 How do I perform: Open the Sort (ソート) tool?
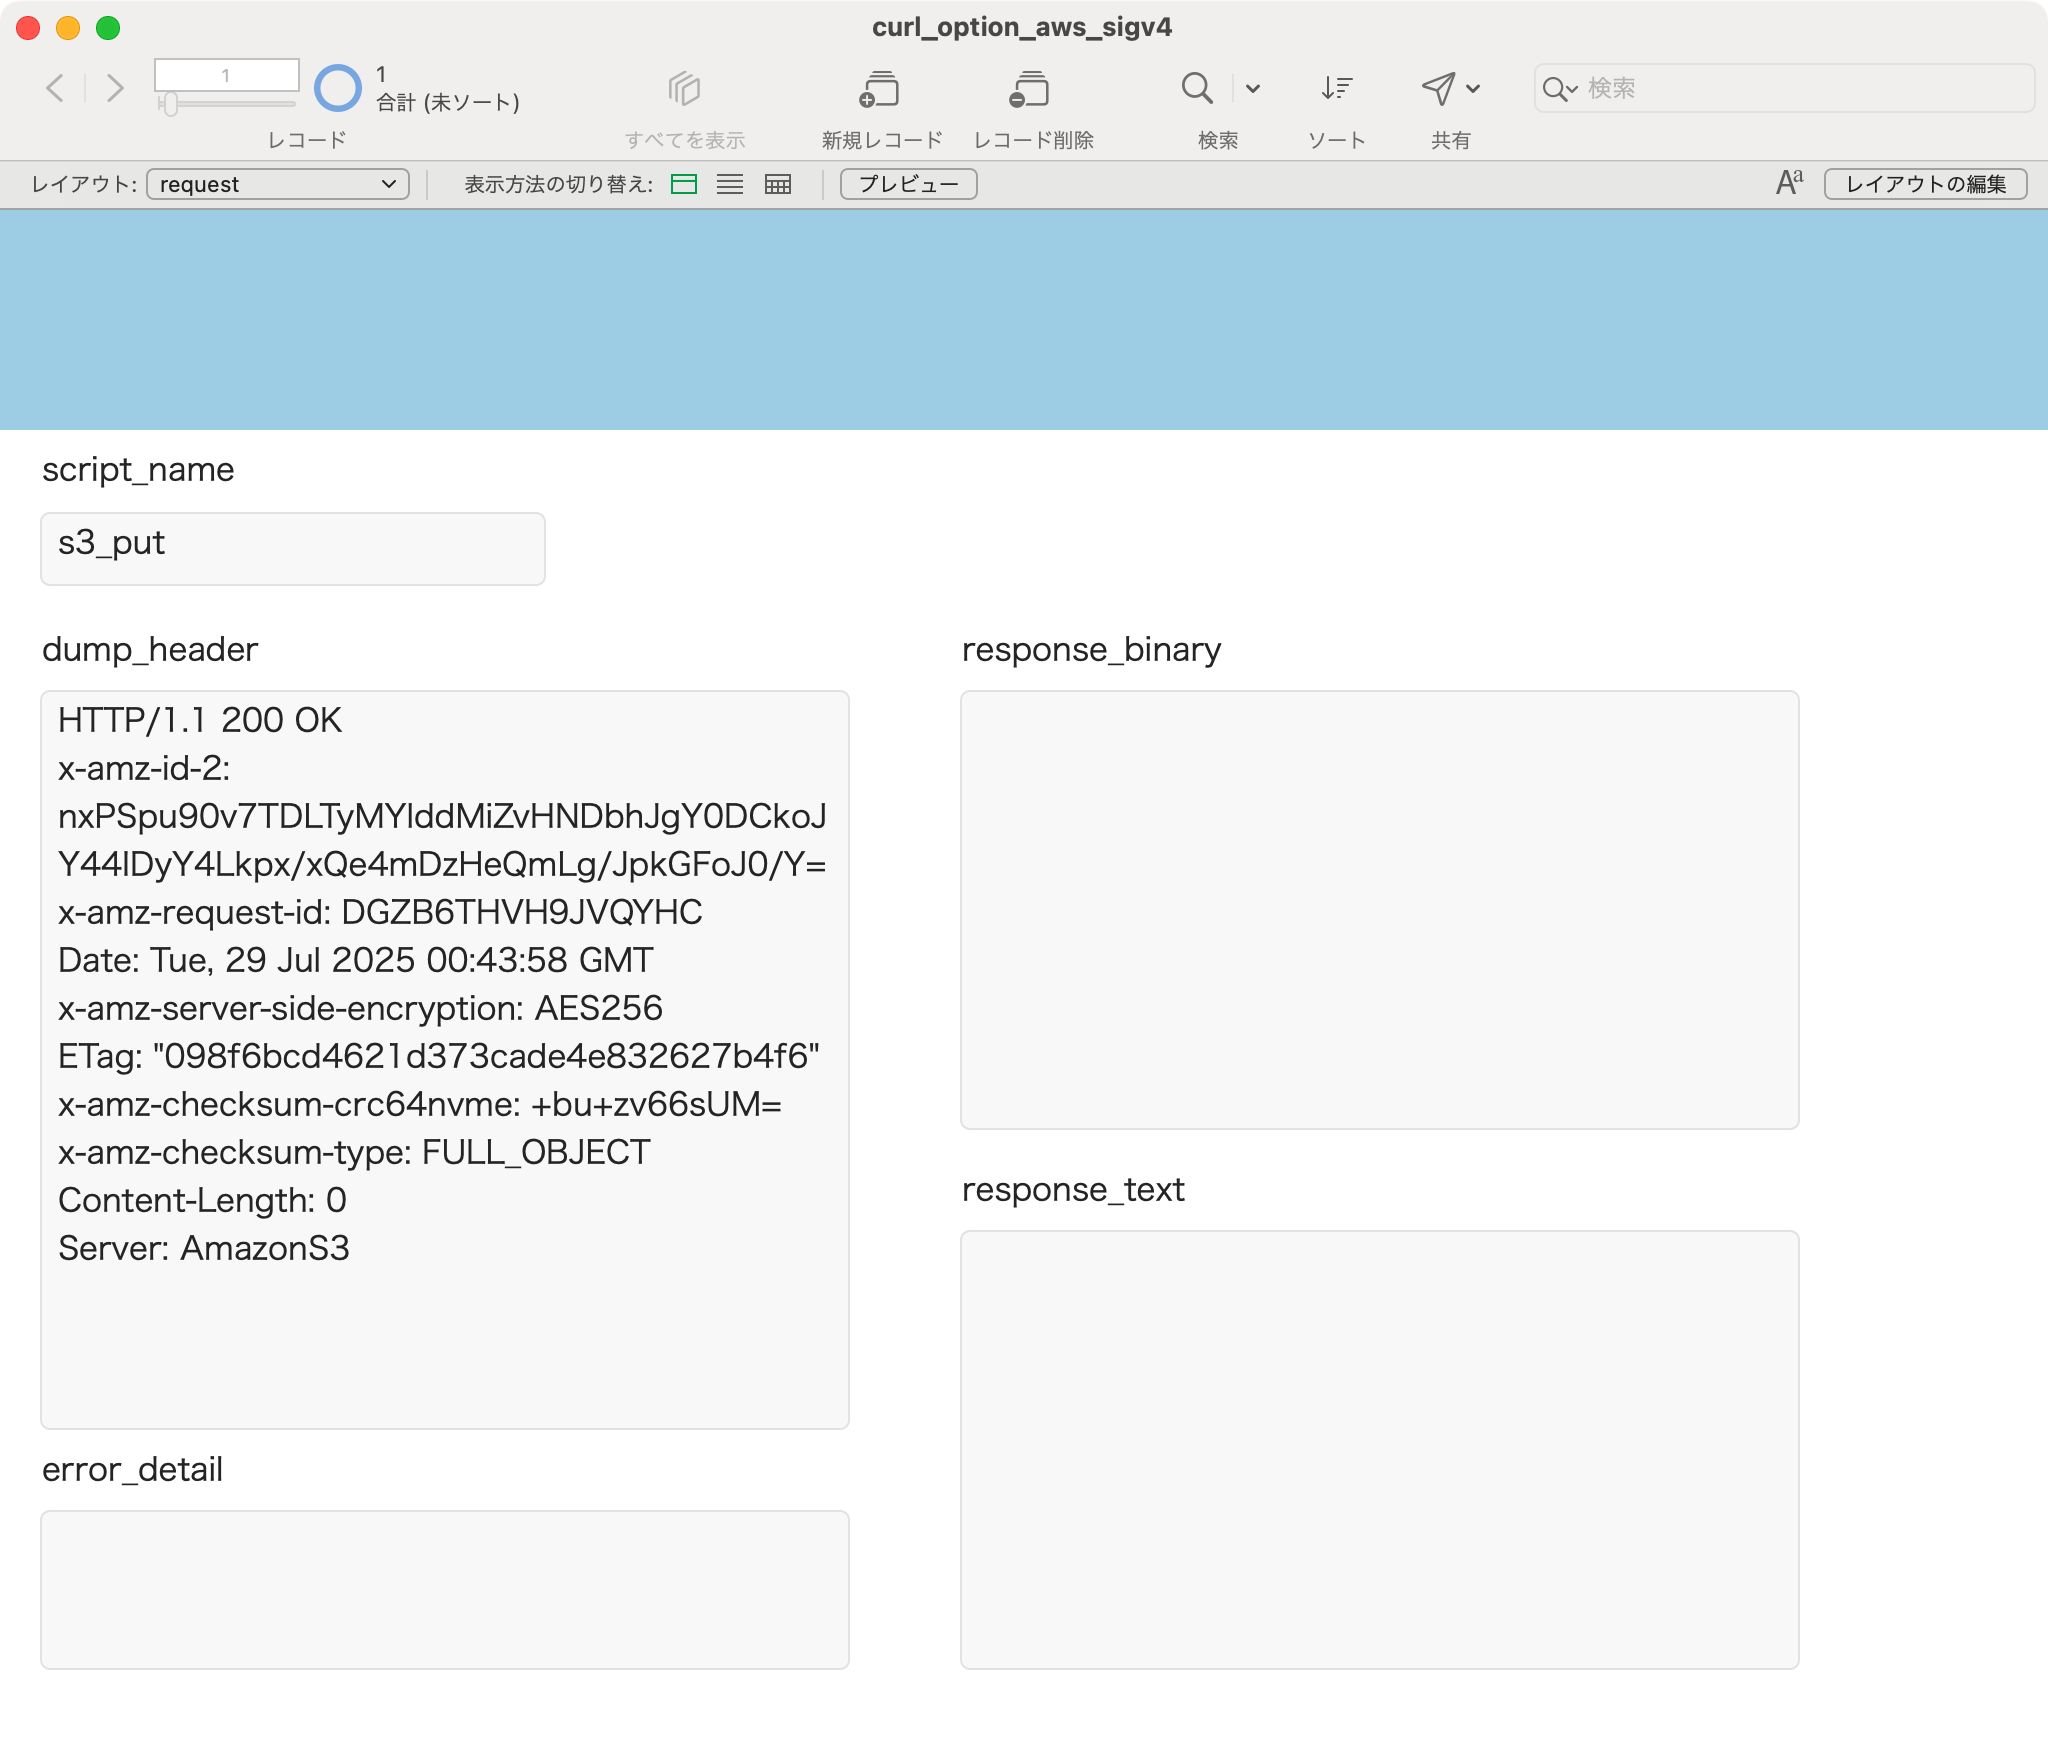(1336, 88)
